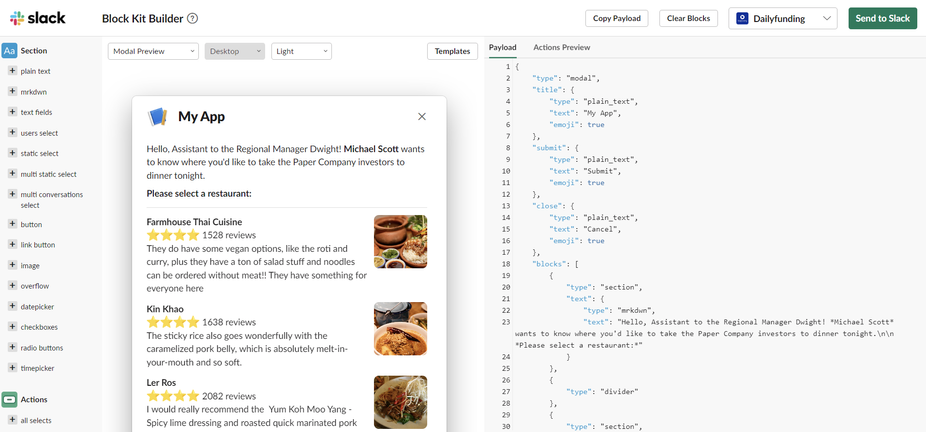Screen dimensions: 926x432
Task: Click the Slack logo
Action: tap(38, 18)
